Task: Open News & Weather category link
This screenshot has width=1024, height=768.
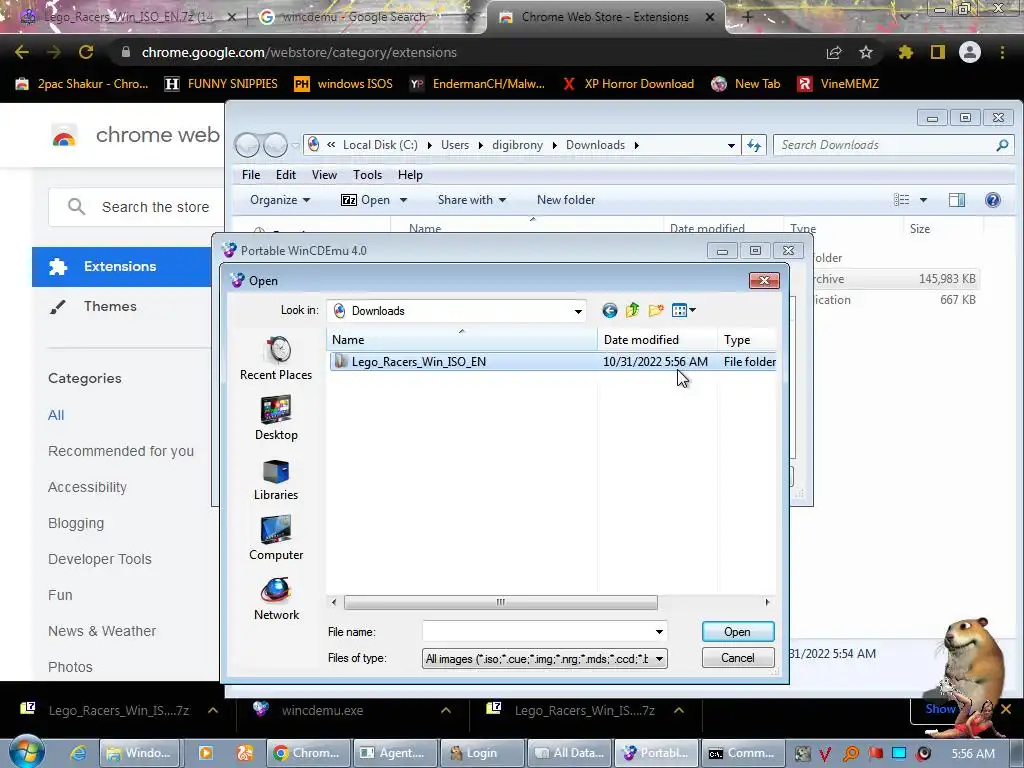Action: pyautogui.click(x=102, y=631)
